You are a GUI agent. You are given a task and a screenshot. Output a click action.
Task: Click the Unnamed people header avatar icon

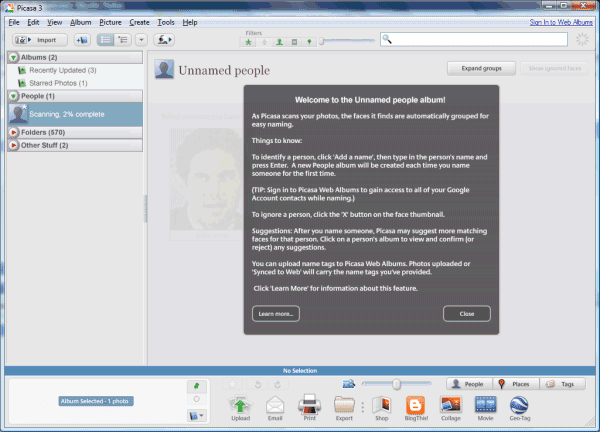[x=164, y=69]
